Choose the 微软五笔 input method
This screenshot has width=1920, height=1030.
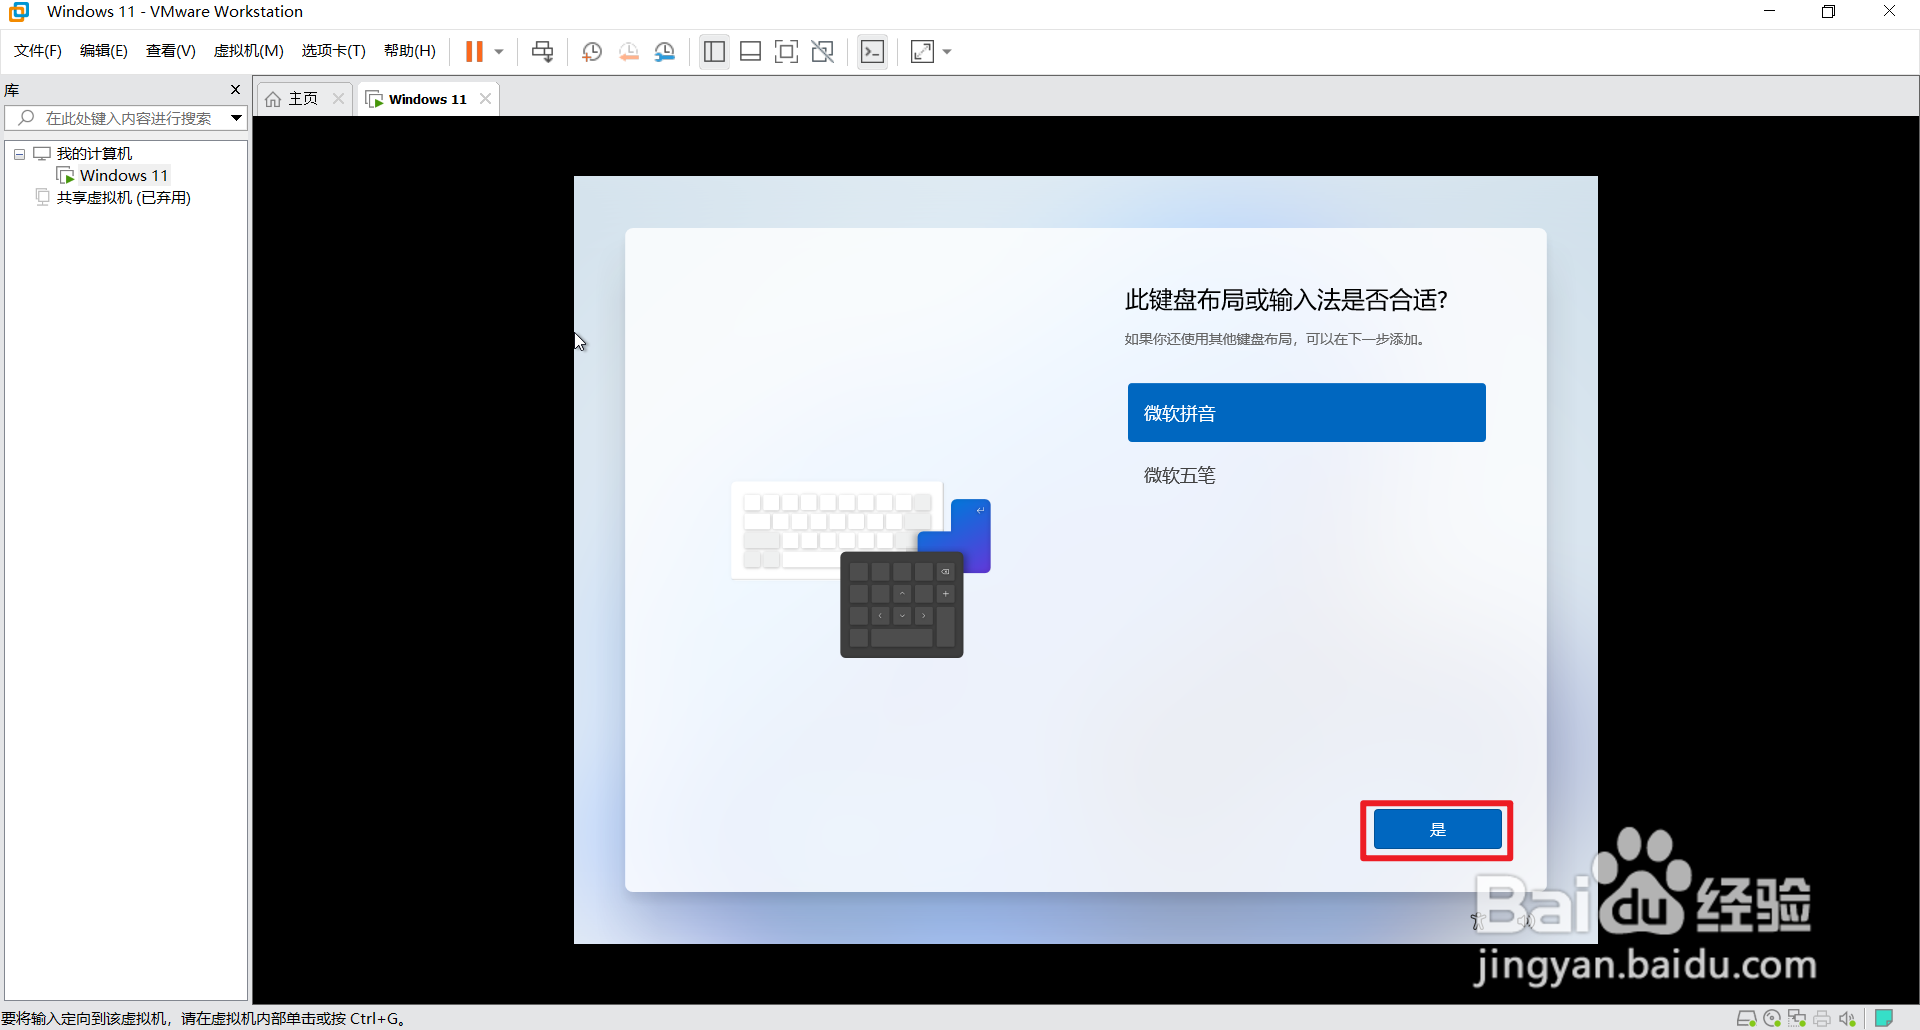(x=1306, y=476)
